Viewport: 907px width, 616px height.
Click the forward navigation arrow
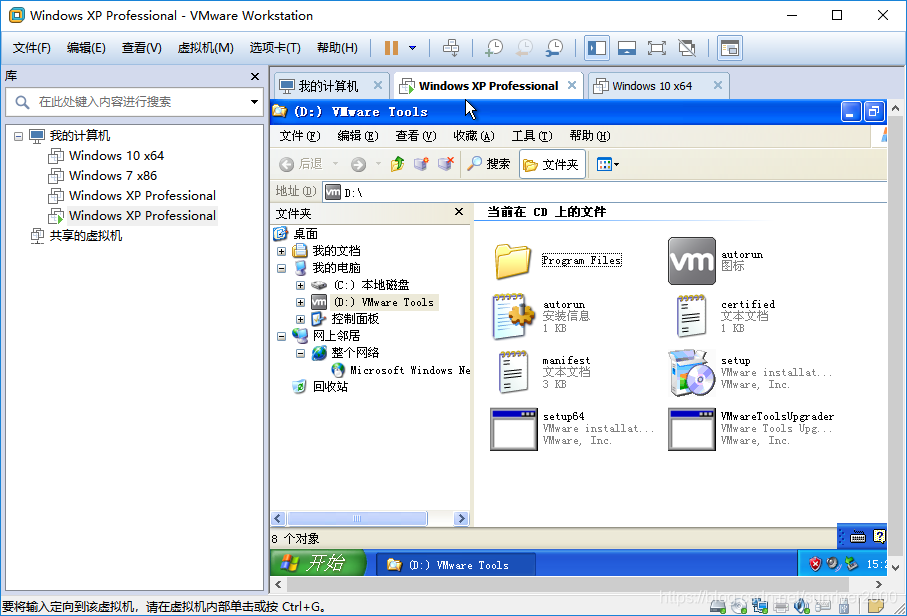pos(358,165)
